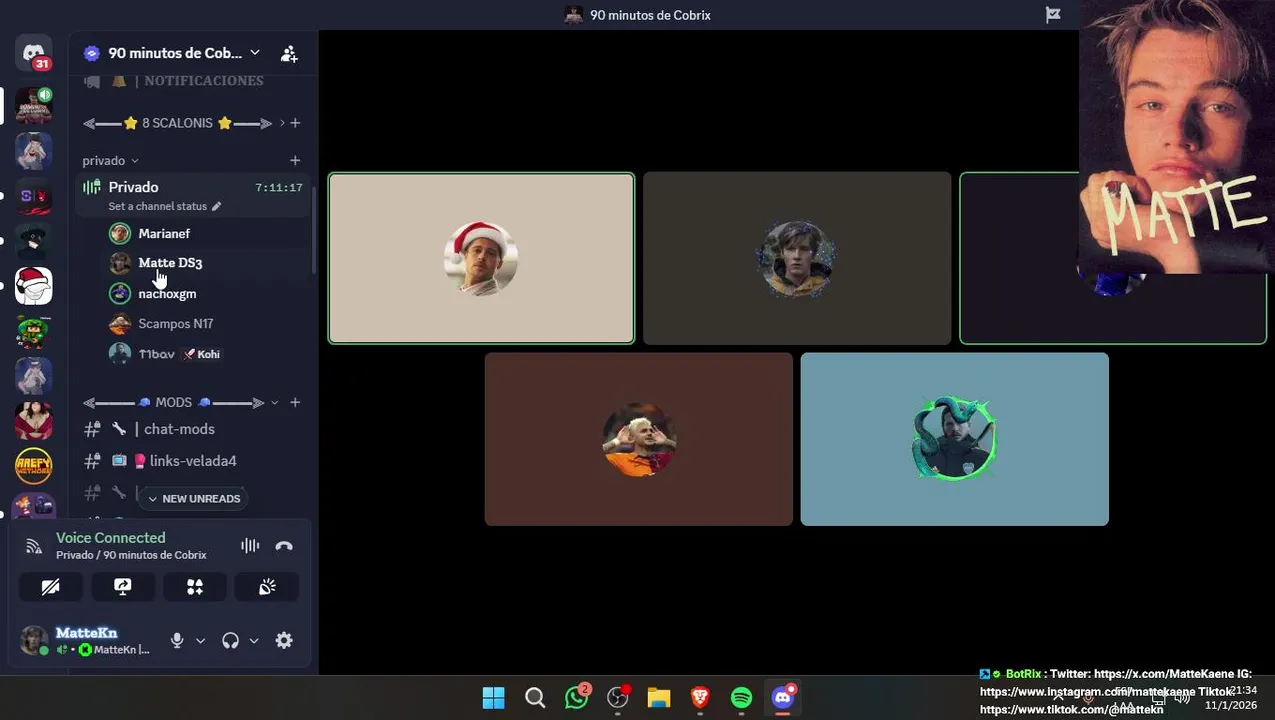The width and height of the screenshot is (1275, 720).
Task: Turn on camera toggle
Action: (51, 587)
